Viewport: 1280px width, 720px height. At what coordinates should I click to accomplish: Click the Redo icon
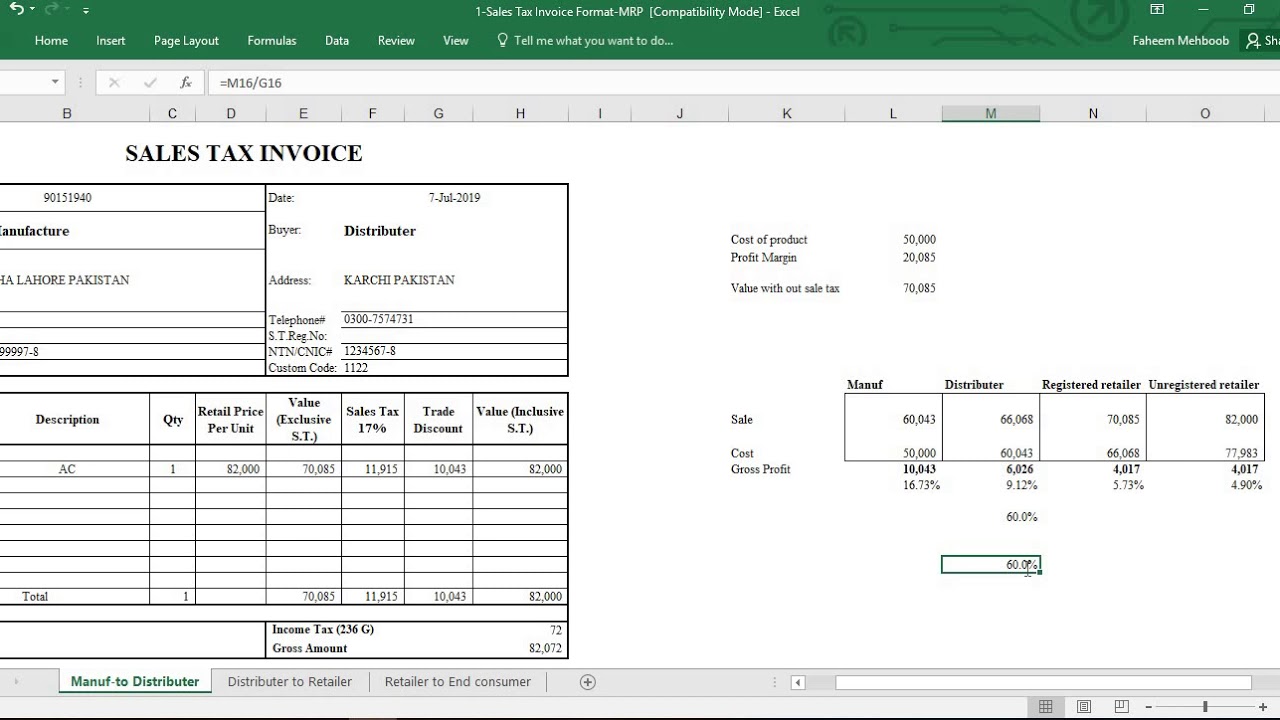click(50, 11)
